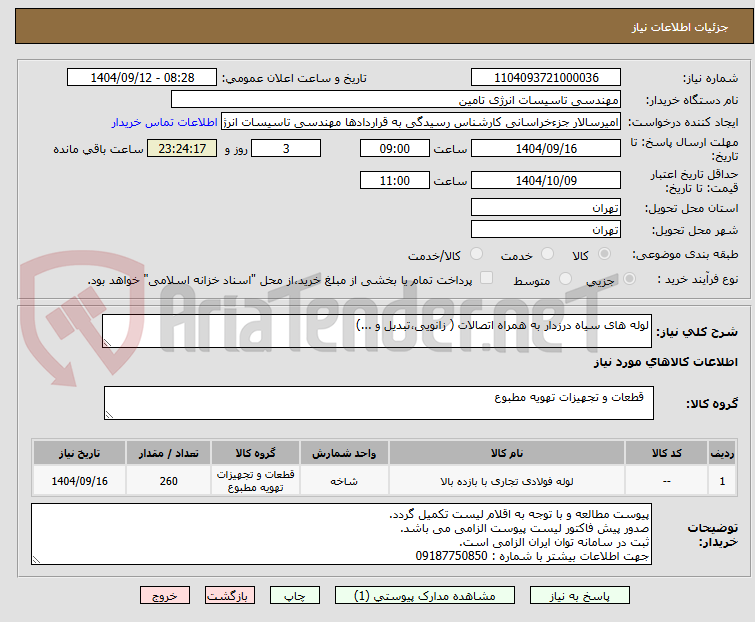
Task: Click the قطعات و تجهیزات تهویه مطبوع table cell
Action: point(255,481)
